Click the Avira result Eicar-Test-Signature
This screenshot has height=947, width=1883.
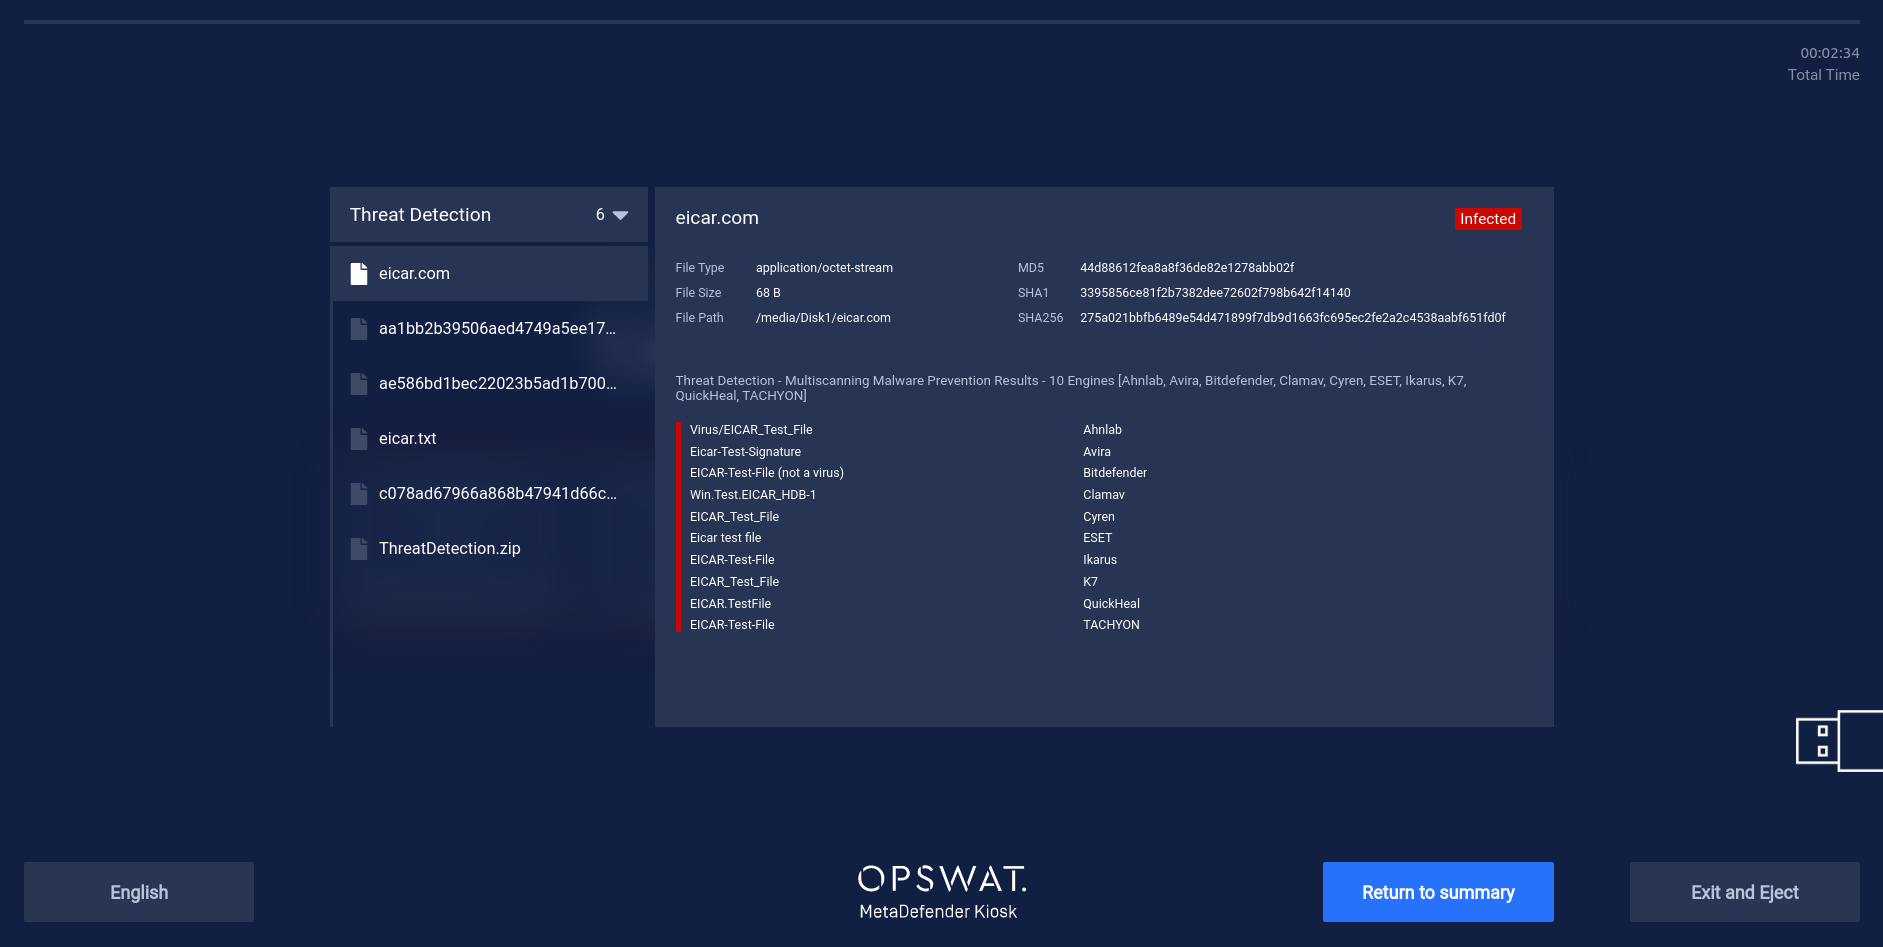pos(745,452)
